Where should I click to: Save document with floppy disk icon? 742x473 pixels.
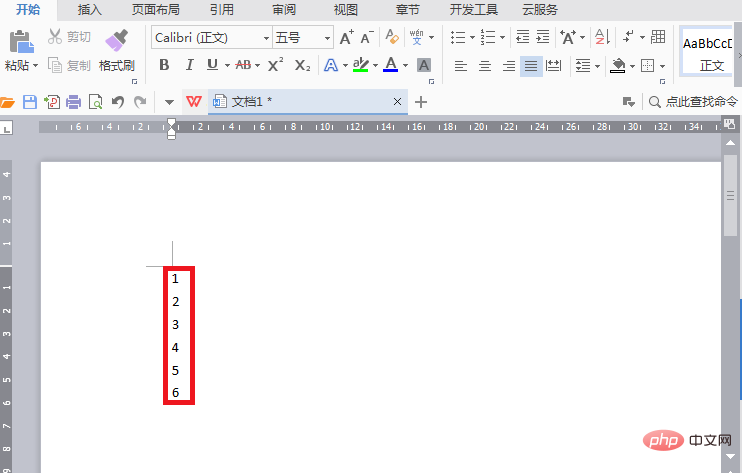[30, 102]
